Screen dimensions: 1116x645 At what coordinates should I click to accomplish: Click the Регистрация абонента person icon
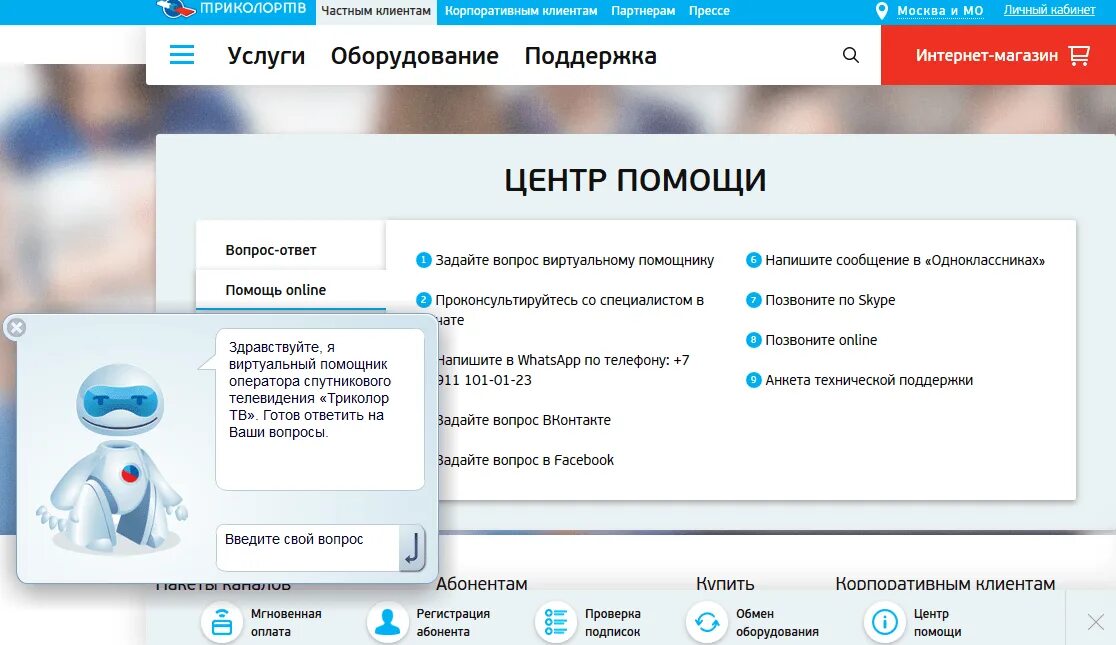387,622
